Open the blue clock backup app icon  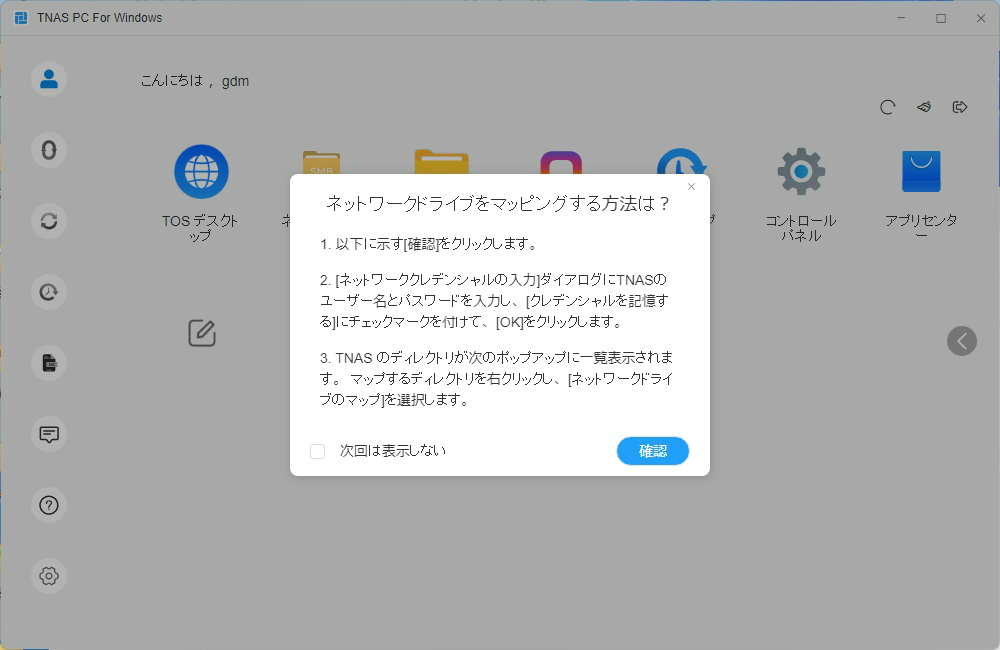pos(681,161)
